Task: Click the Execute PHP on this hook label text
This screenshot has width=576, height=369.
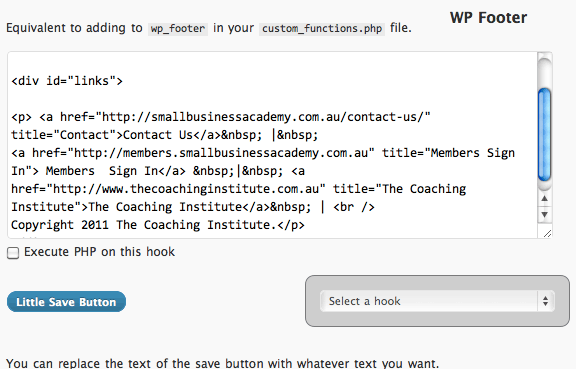Action: point(99,252)
